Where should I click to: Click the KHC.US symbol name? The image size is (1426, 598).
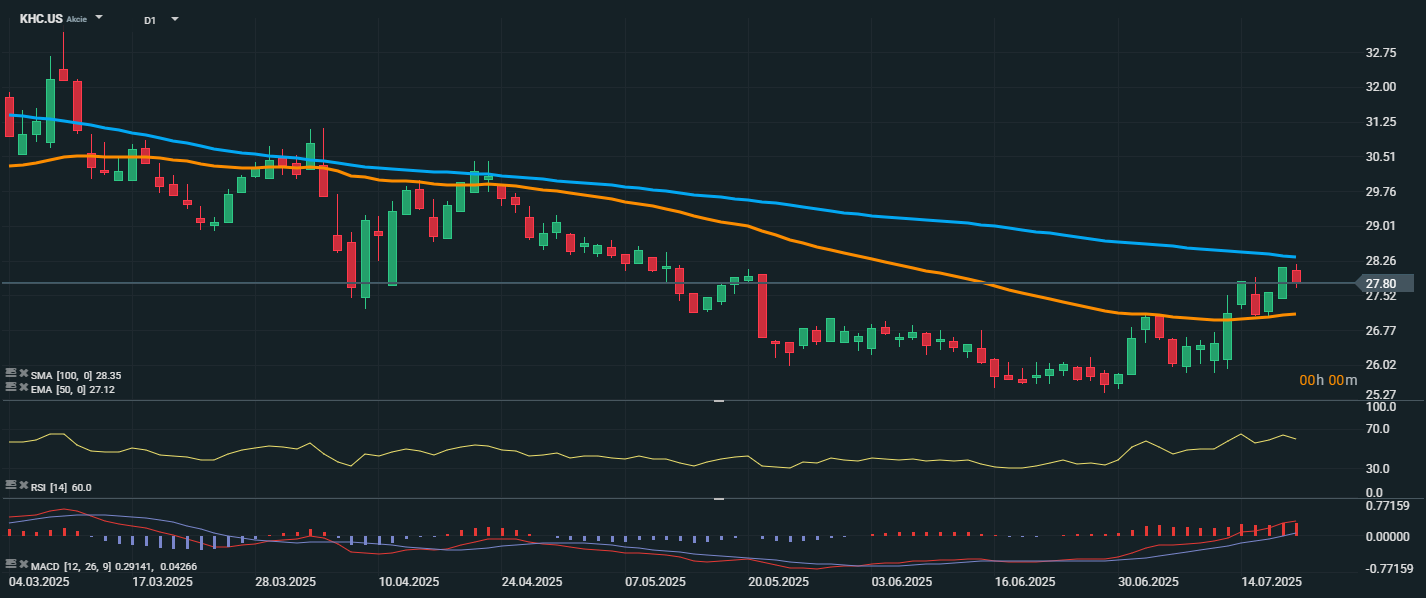pos(41,19)
